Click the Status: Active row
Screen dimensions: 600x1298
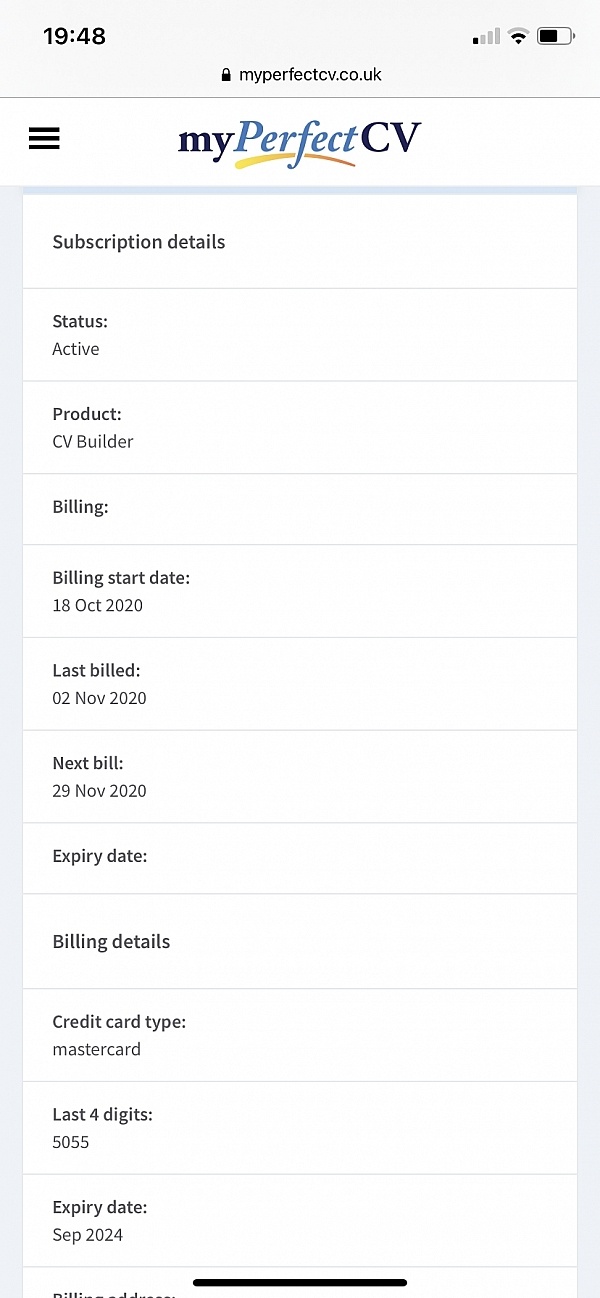(299, 334)
